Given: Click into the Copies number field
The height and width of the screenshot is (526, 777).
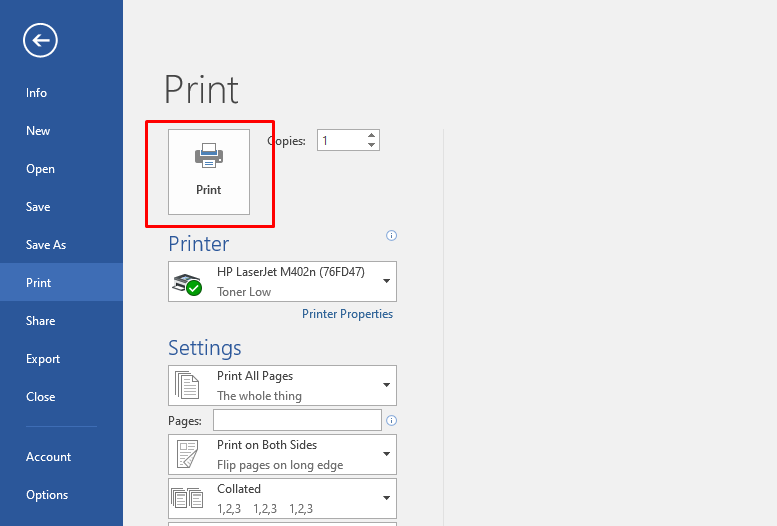Looking at the screenshot, I should coord(340,141).
